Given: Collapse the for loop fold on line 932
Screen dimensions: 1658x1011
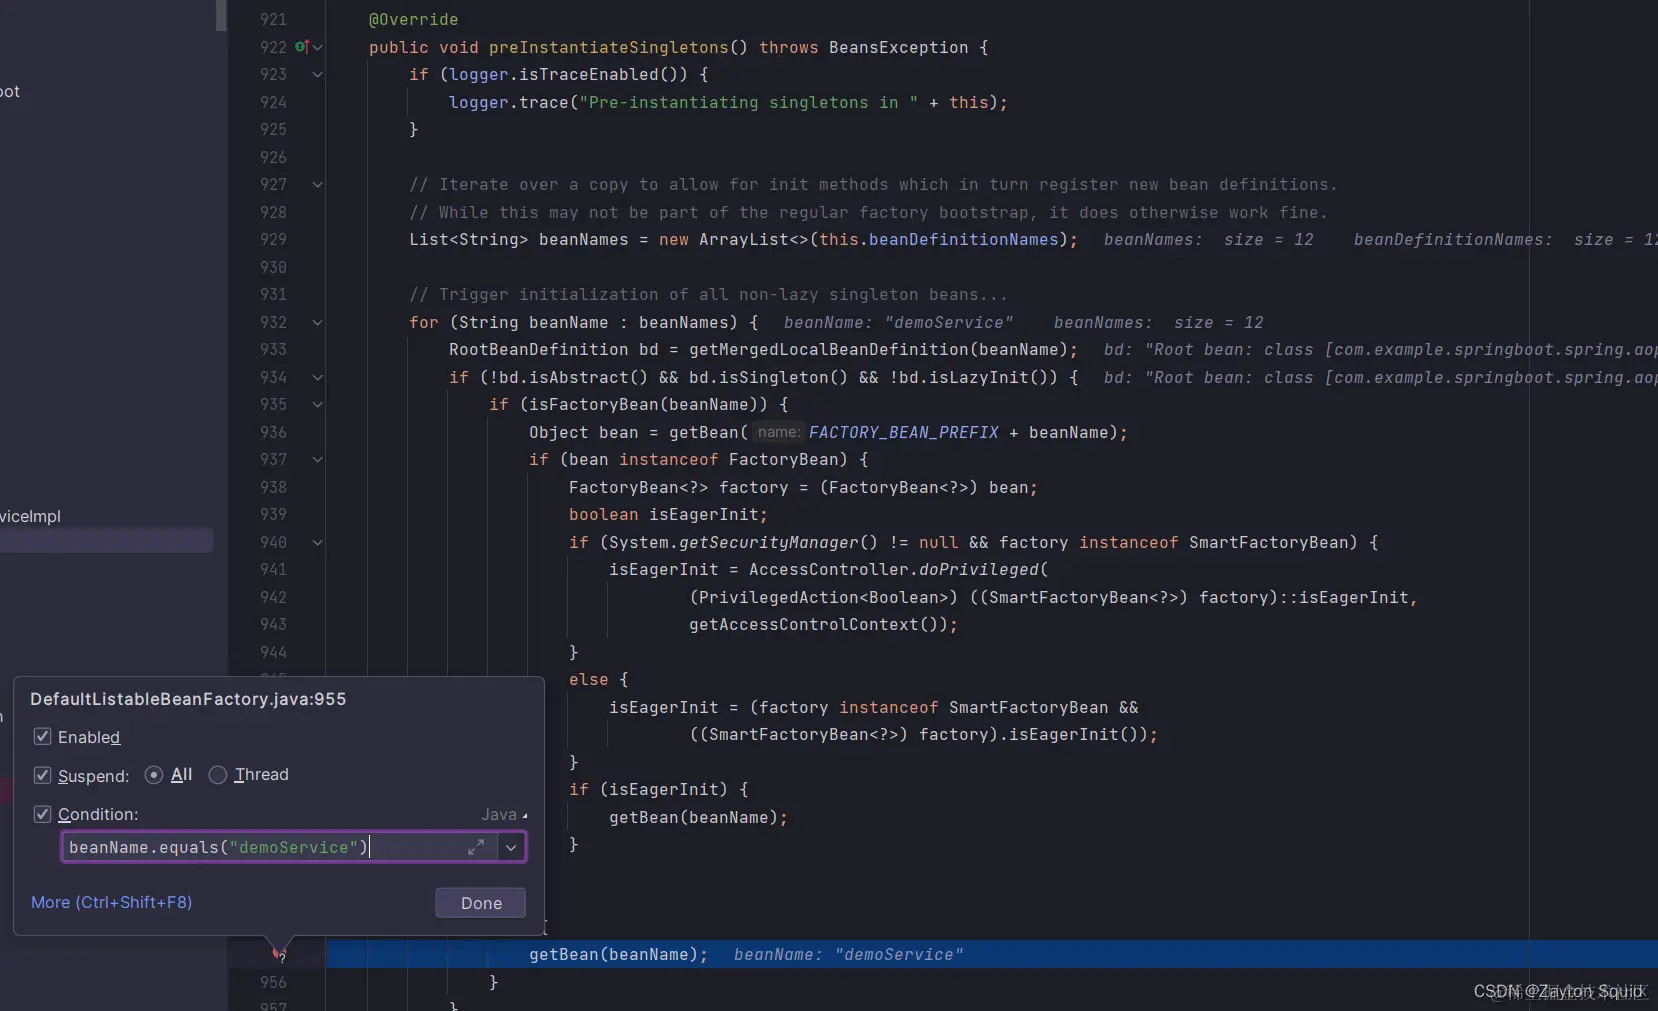Looking at the screenshot, I should 317,322.
